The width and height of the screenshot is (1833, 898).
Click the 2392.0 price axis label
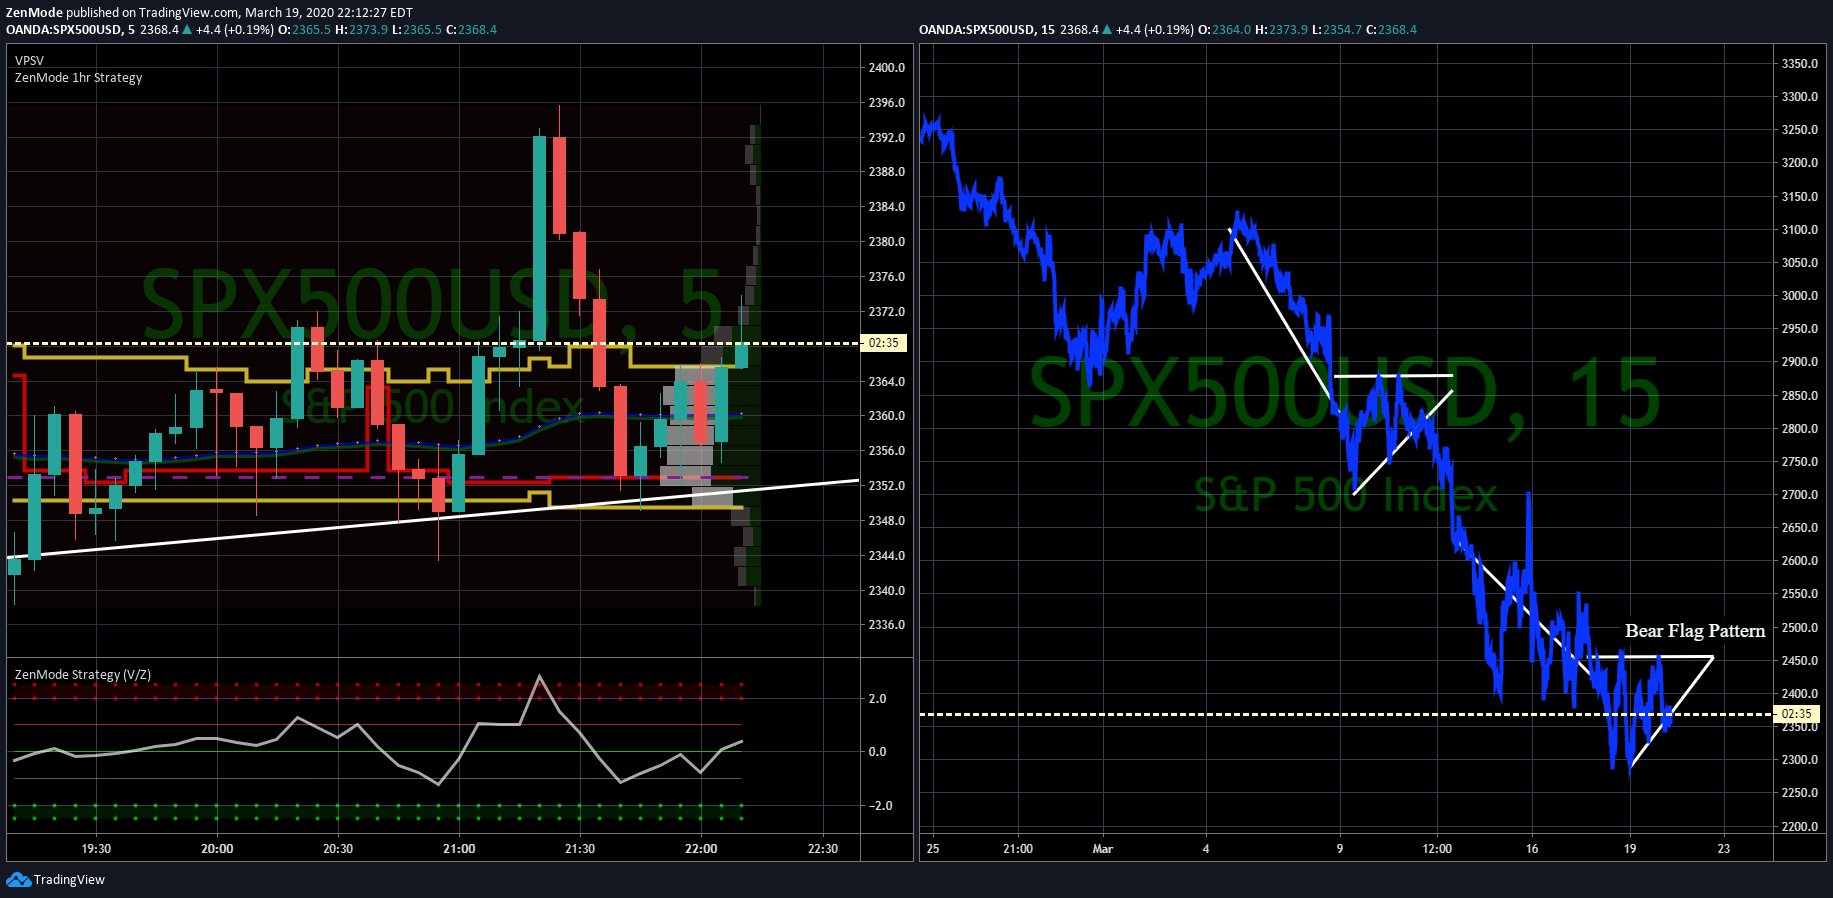887,138
